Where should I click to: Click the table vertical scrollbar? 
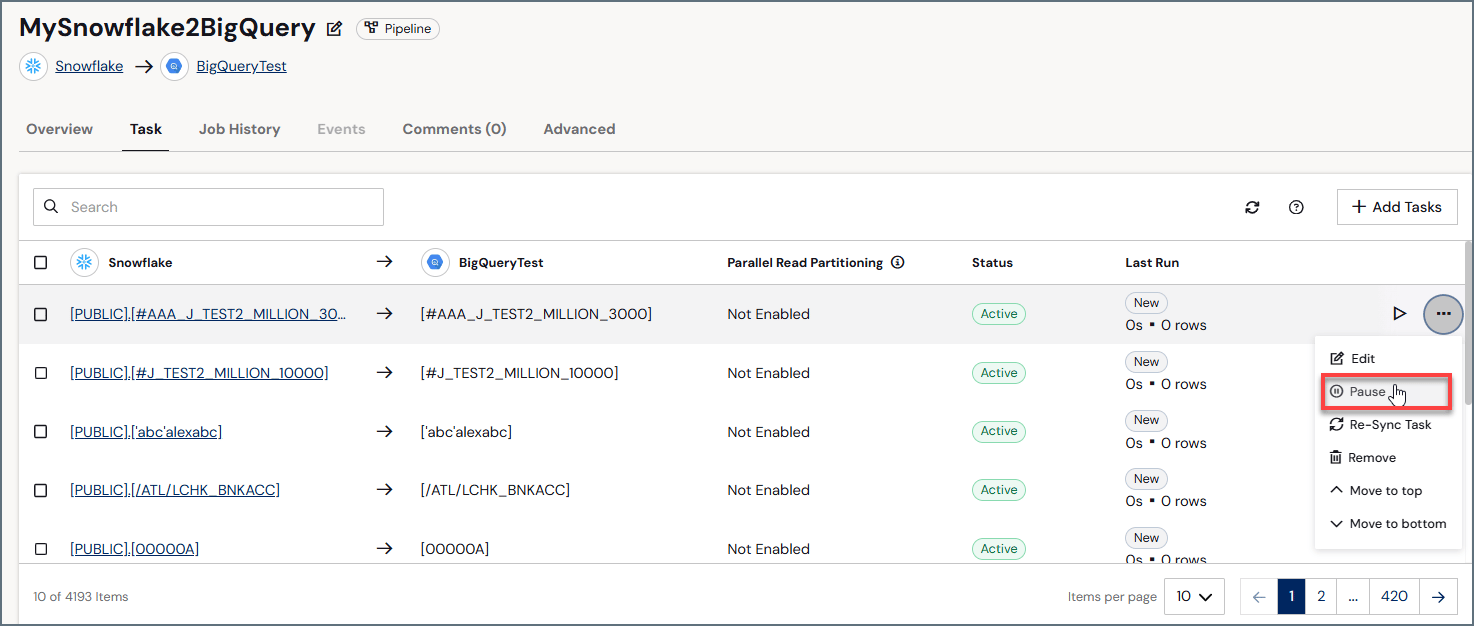(x=1468, y=322)
